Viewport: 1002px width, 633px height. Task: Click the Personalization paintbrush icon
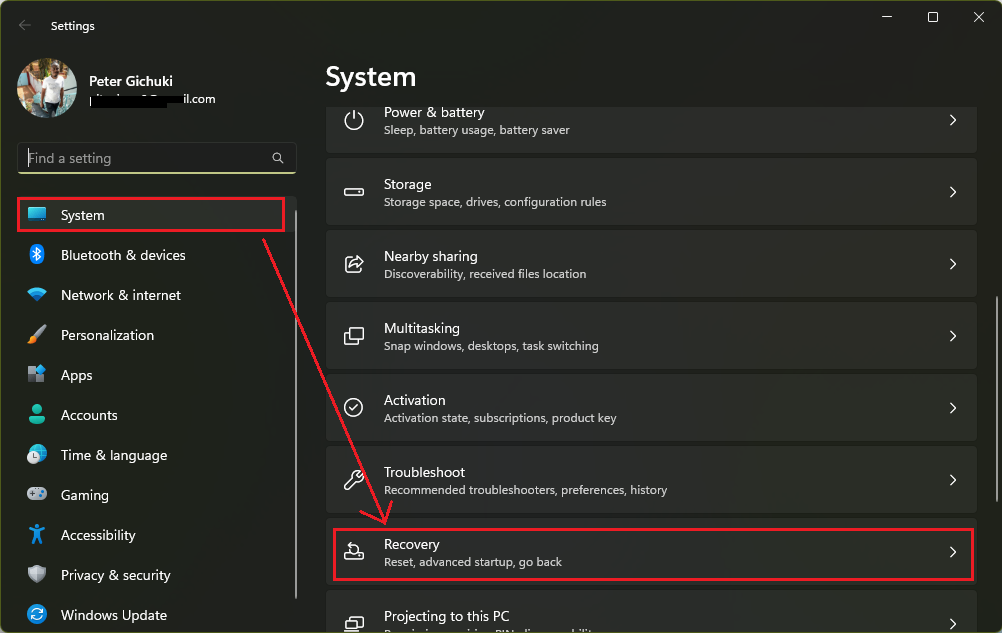(x=37, y=335)
